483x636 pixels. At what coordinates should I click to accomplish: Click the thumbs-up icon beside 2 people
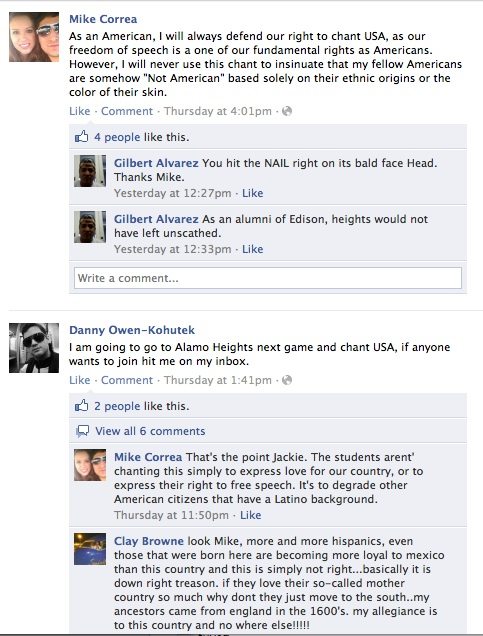coord(82,405)
